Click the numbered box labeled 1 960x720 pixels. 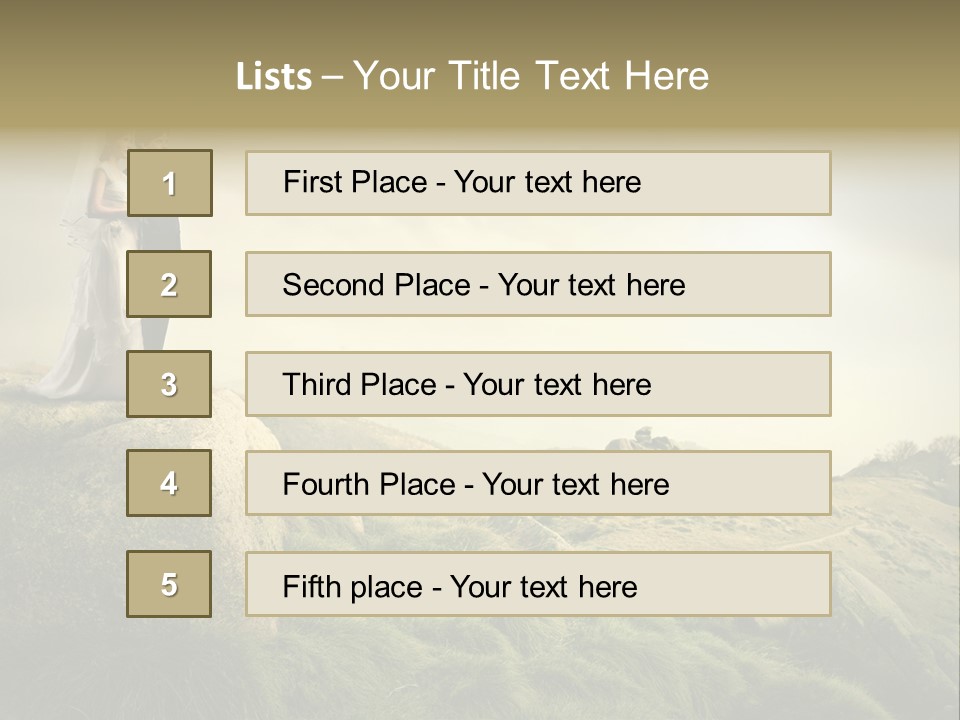(169, 183)
